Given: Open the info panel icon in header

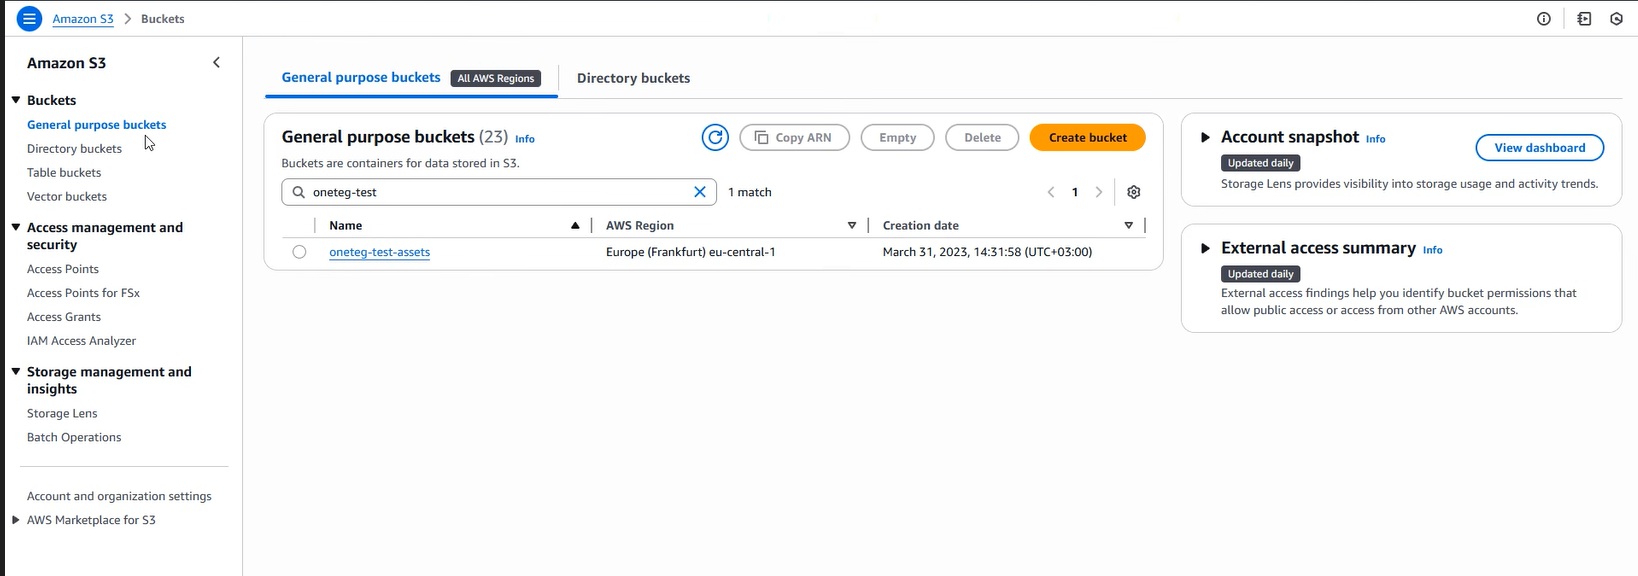Looking at the screenshot, I should click(1544, 19).
